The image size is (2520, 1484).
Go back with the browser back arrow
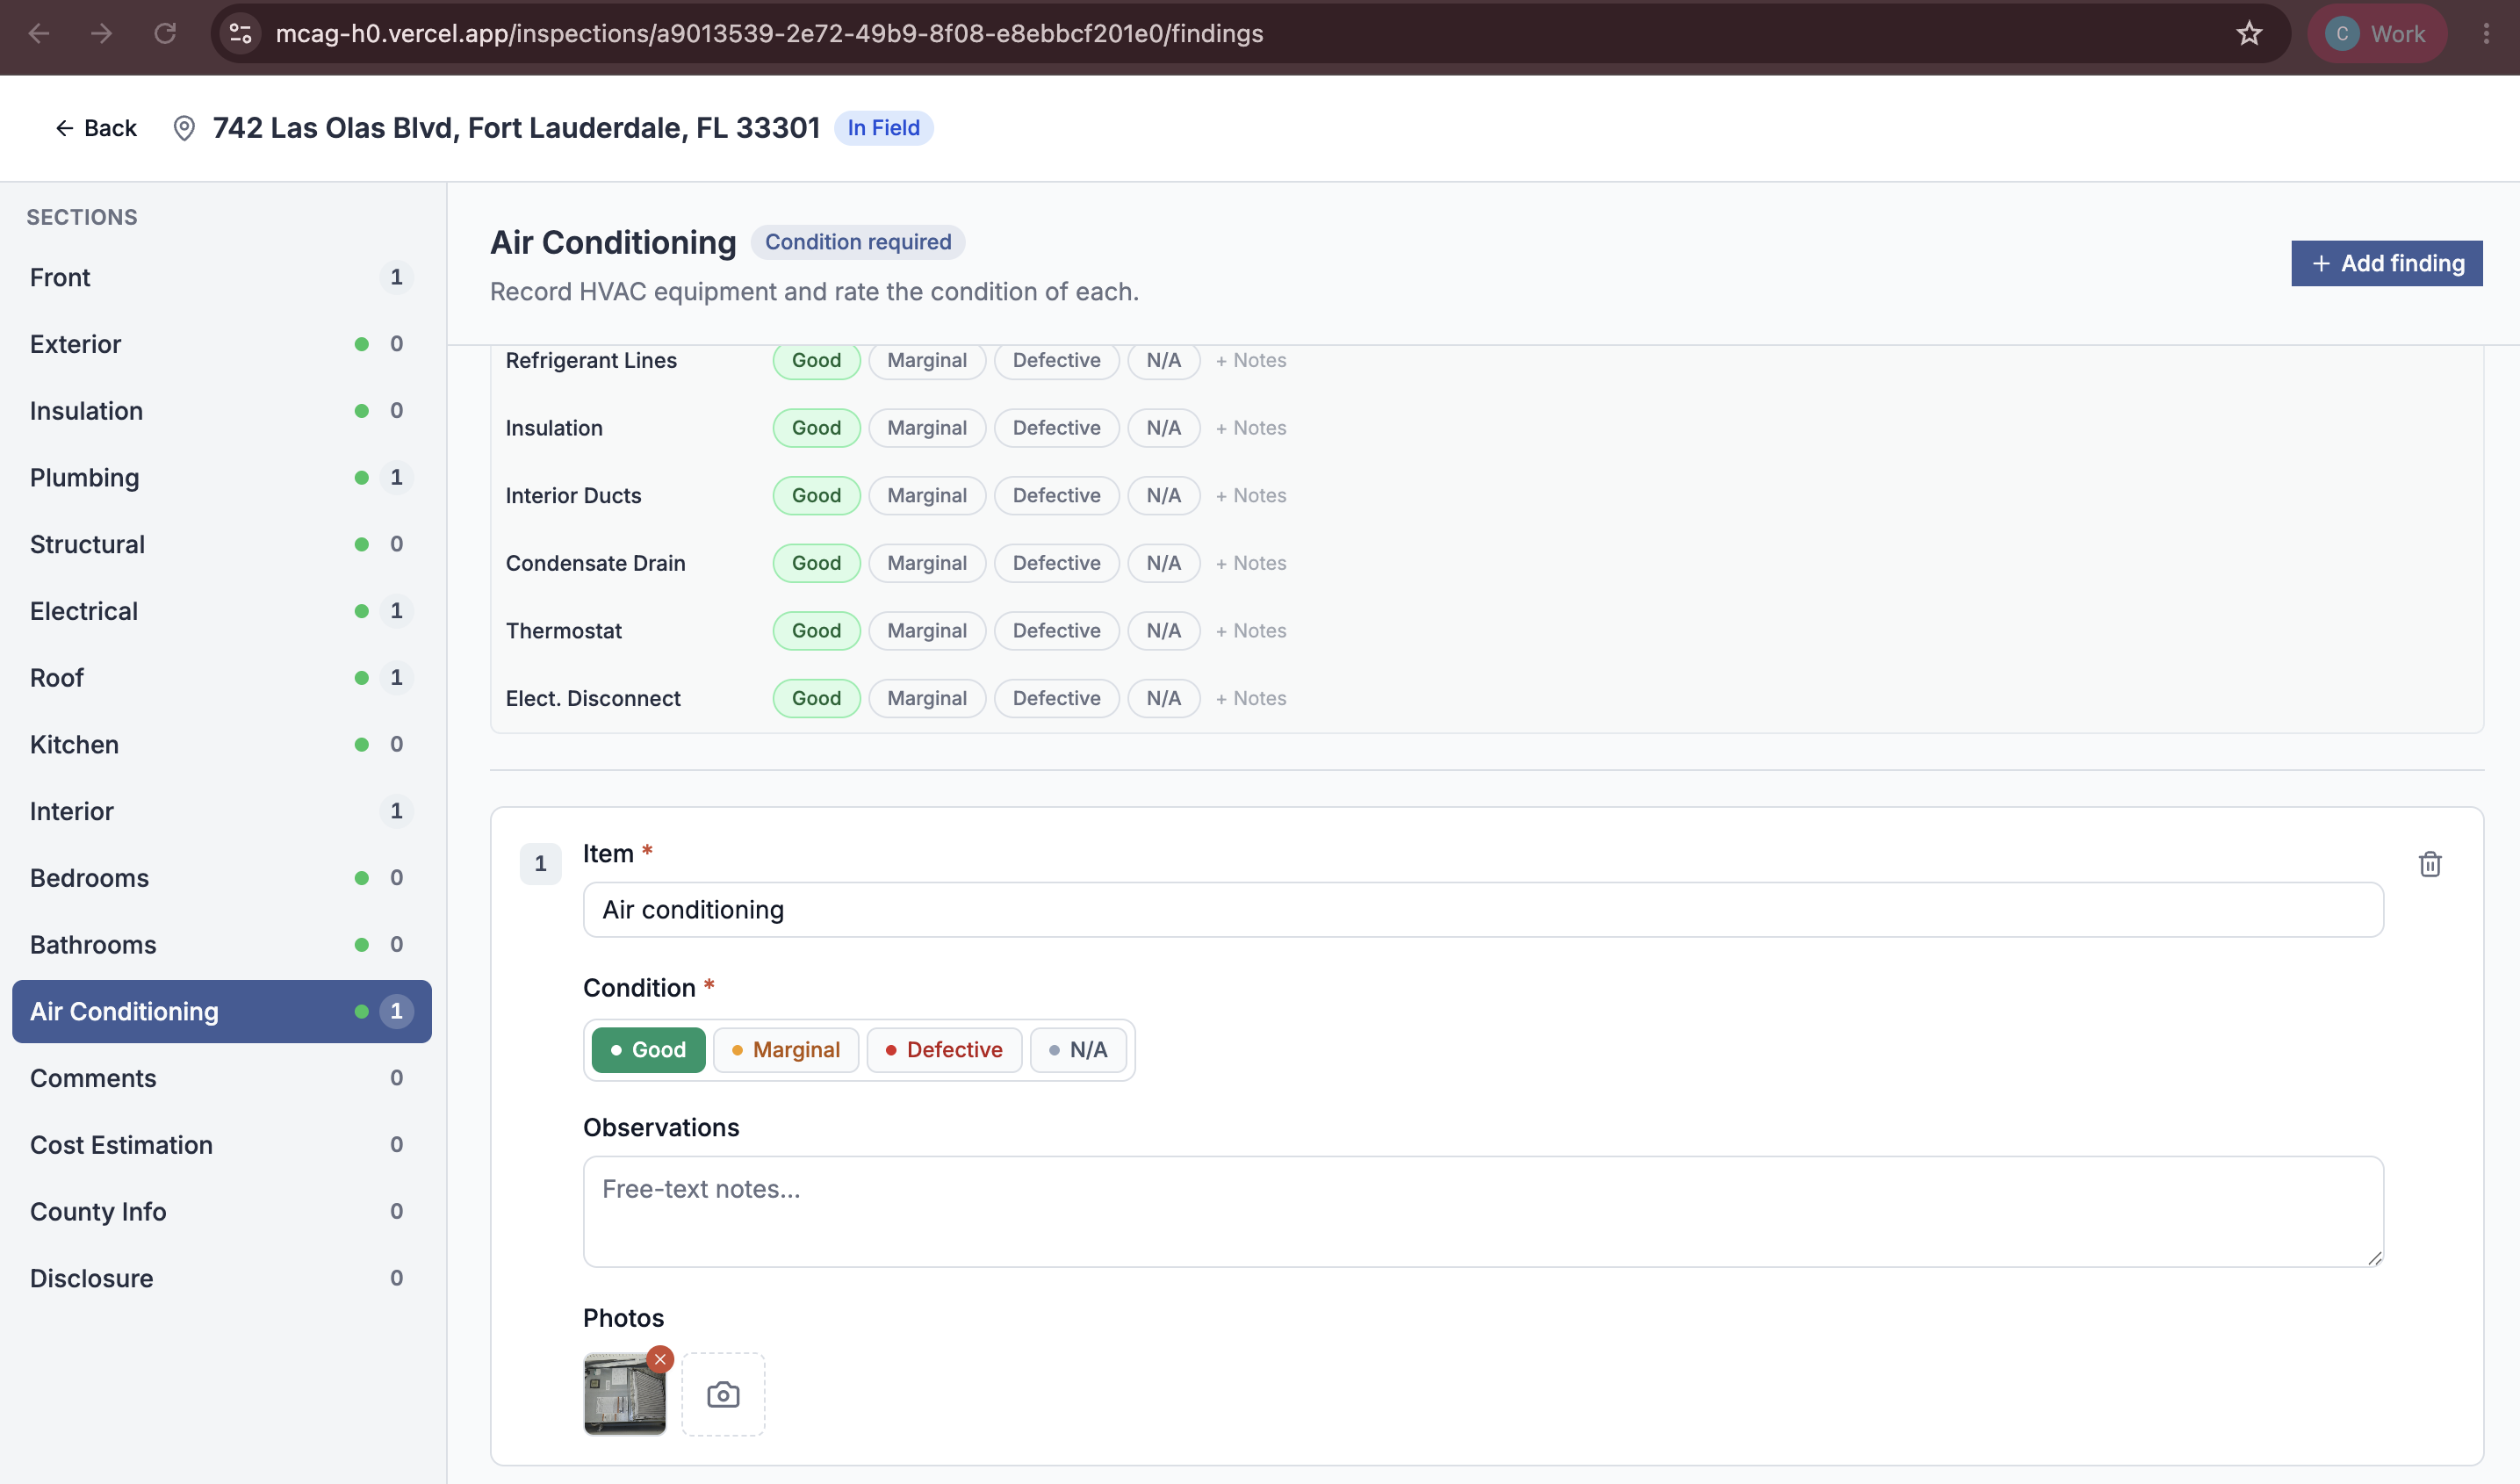[39, 33]
